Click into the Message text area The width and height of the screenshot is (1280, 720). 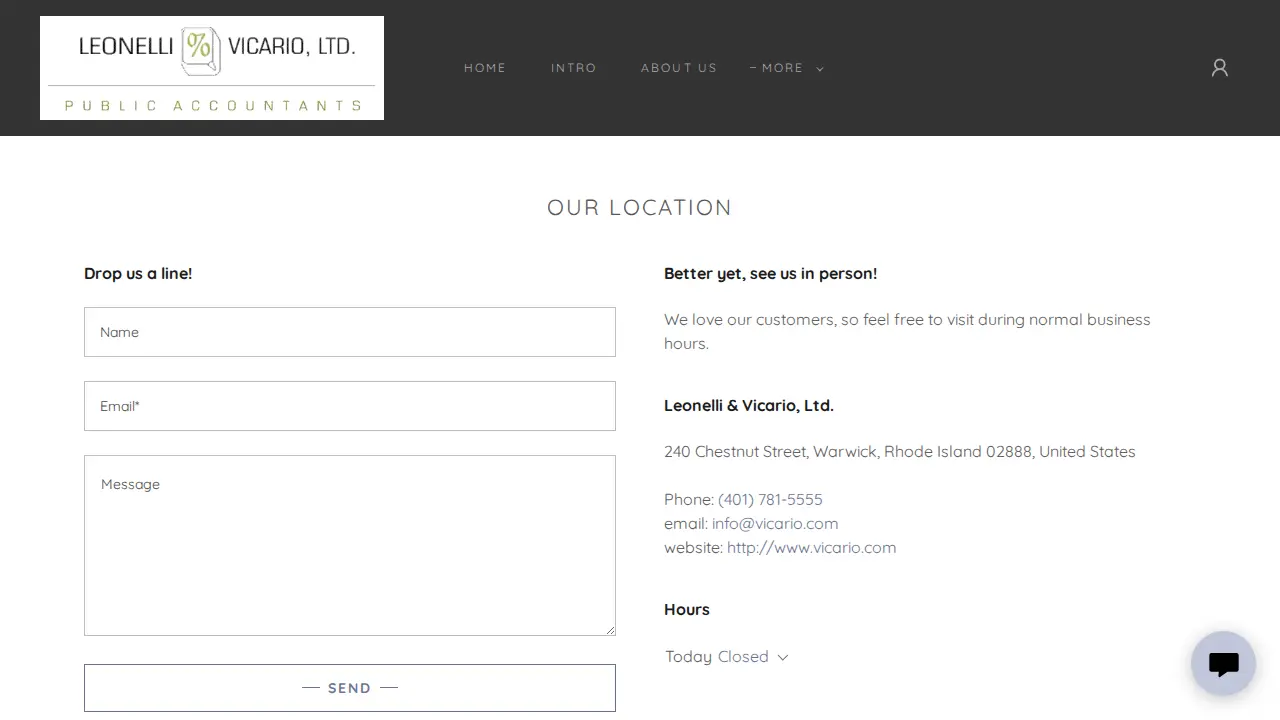pyautogui.click(x=350, y=545)
